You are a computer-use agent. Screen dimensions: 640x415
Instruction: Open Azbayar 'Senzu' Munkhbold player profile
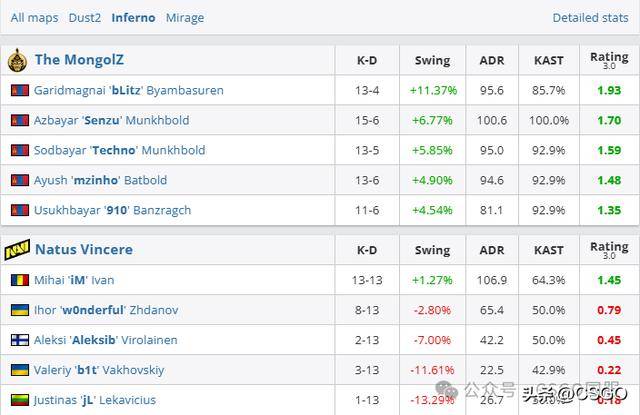(x=111, y=120)
